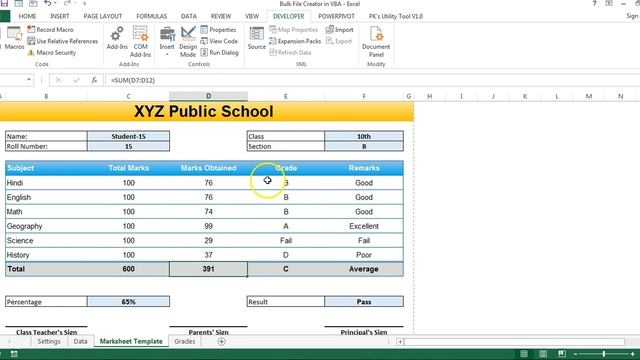This screenshot has height=360, width=640.
Task: Select History remarks cell Poor
Action: click(364, 255)
